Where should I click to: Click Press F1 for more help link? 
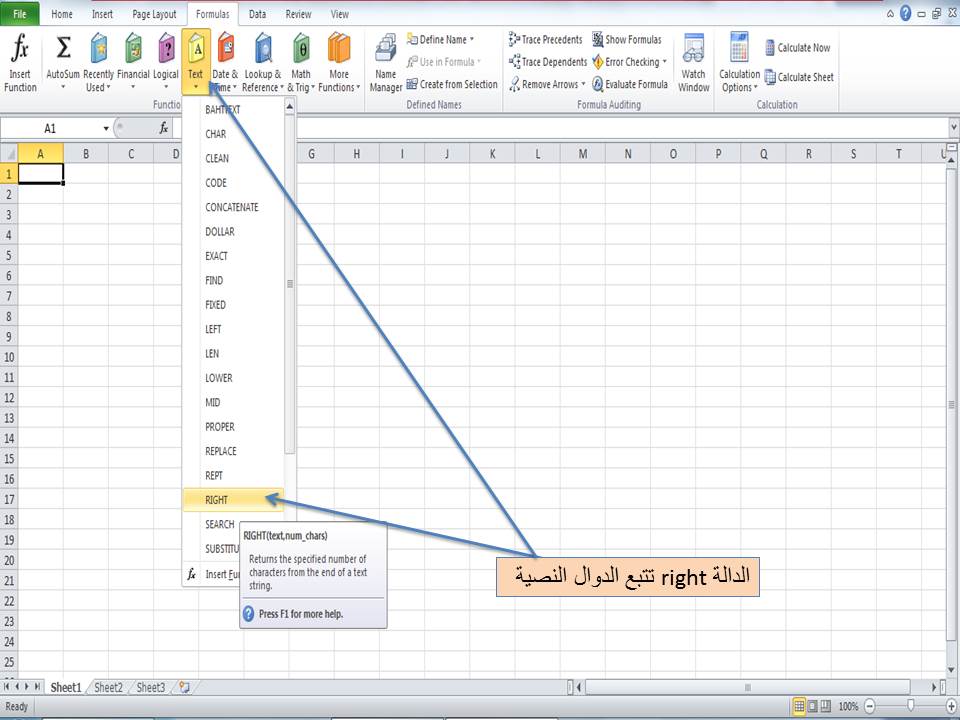click(301, 613)
